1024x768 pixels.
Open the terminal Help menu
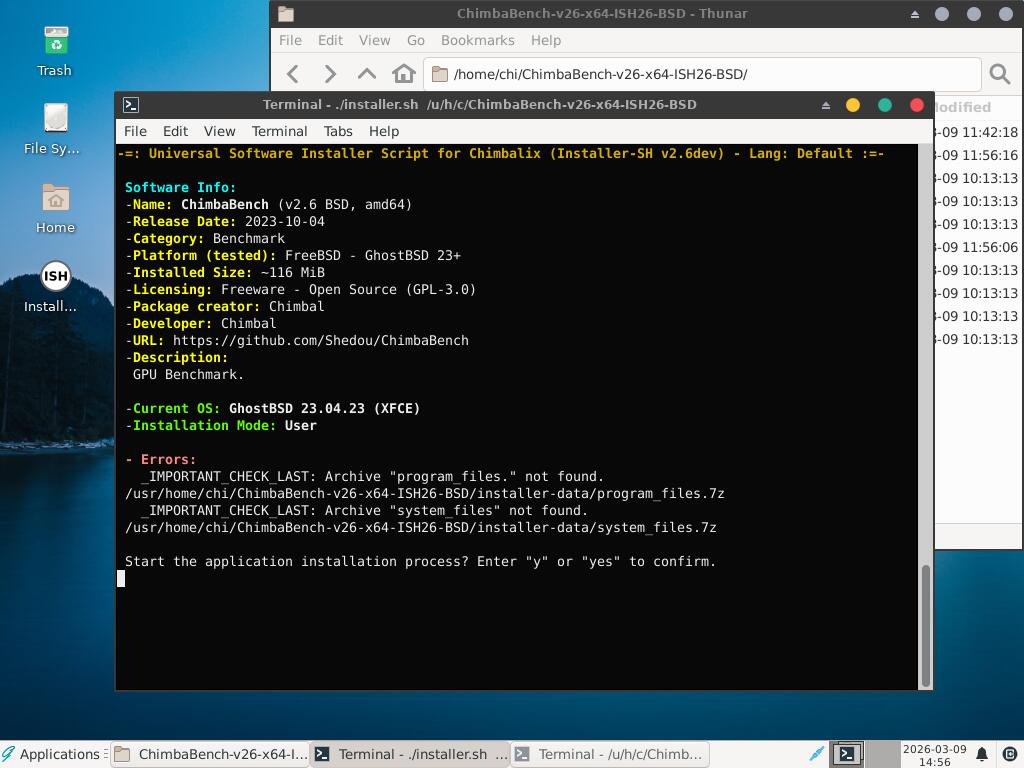coord(384,131)
